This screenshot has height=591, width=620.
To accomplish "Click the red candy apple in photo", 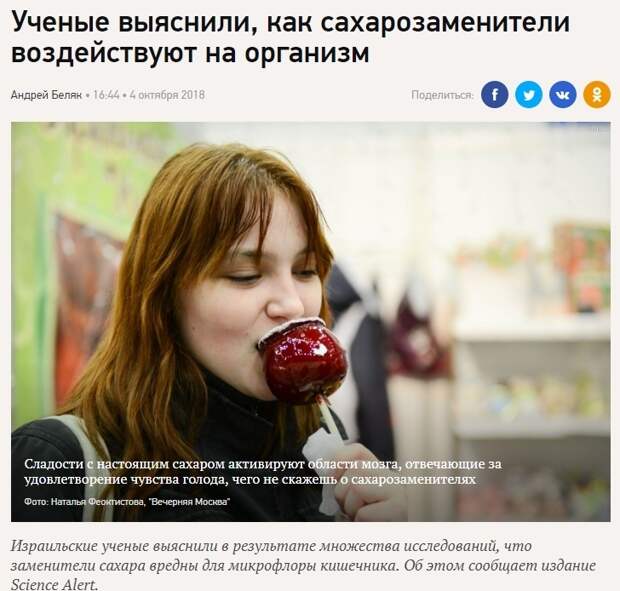I will [x=304, y=360].
